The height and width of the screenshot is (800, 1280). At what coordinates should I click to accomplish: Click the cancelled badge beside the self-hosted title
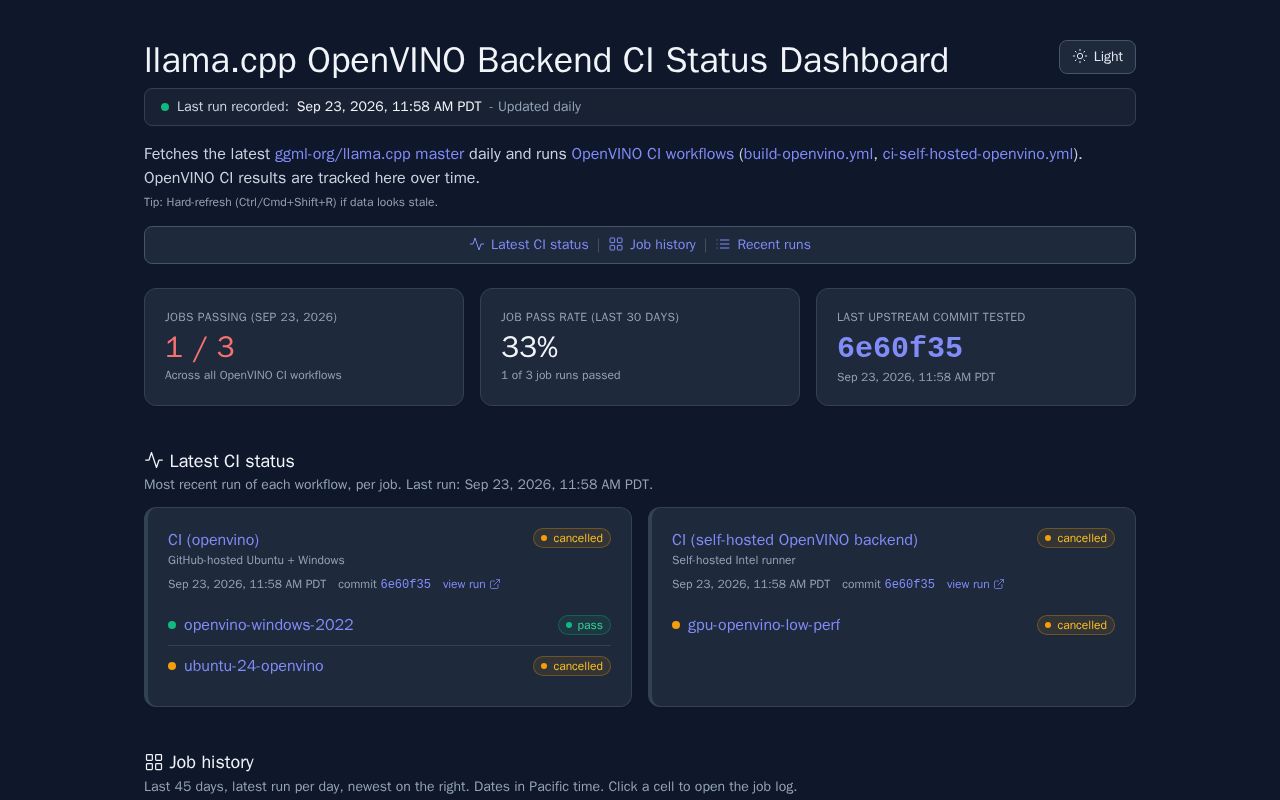[x=1076, y=538]
